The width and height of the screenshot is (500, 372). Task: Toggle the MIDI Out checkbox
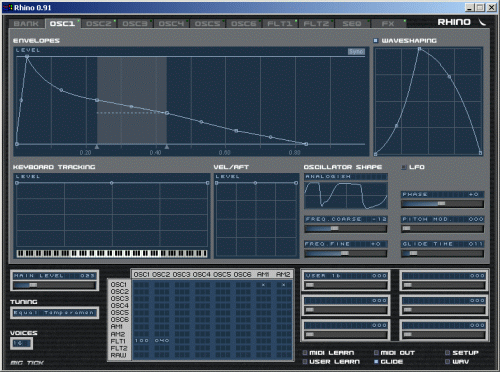tap(376, 353)
